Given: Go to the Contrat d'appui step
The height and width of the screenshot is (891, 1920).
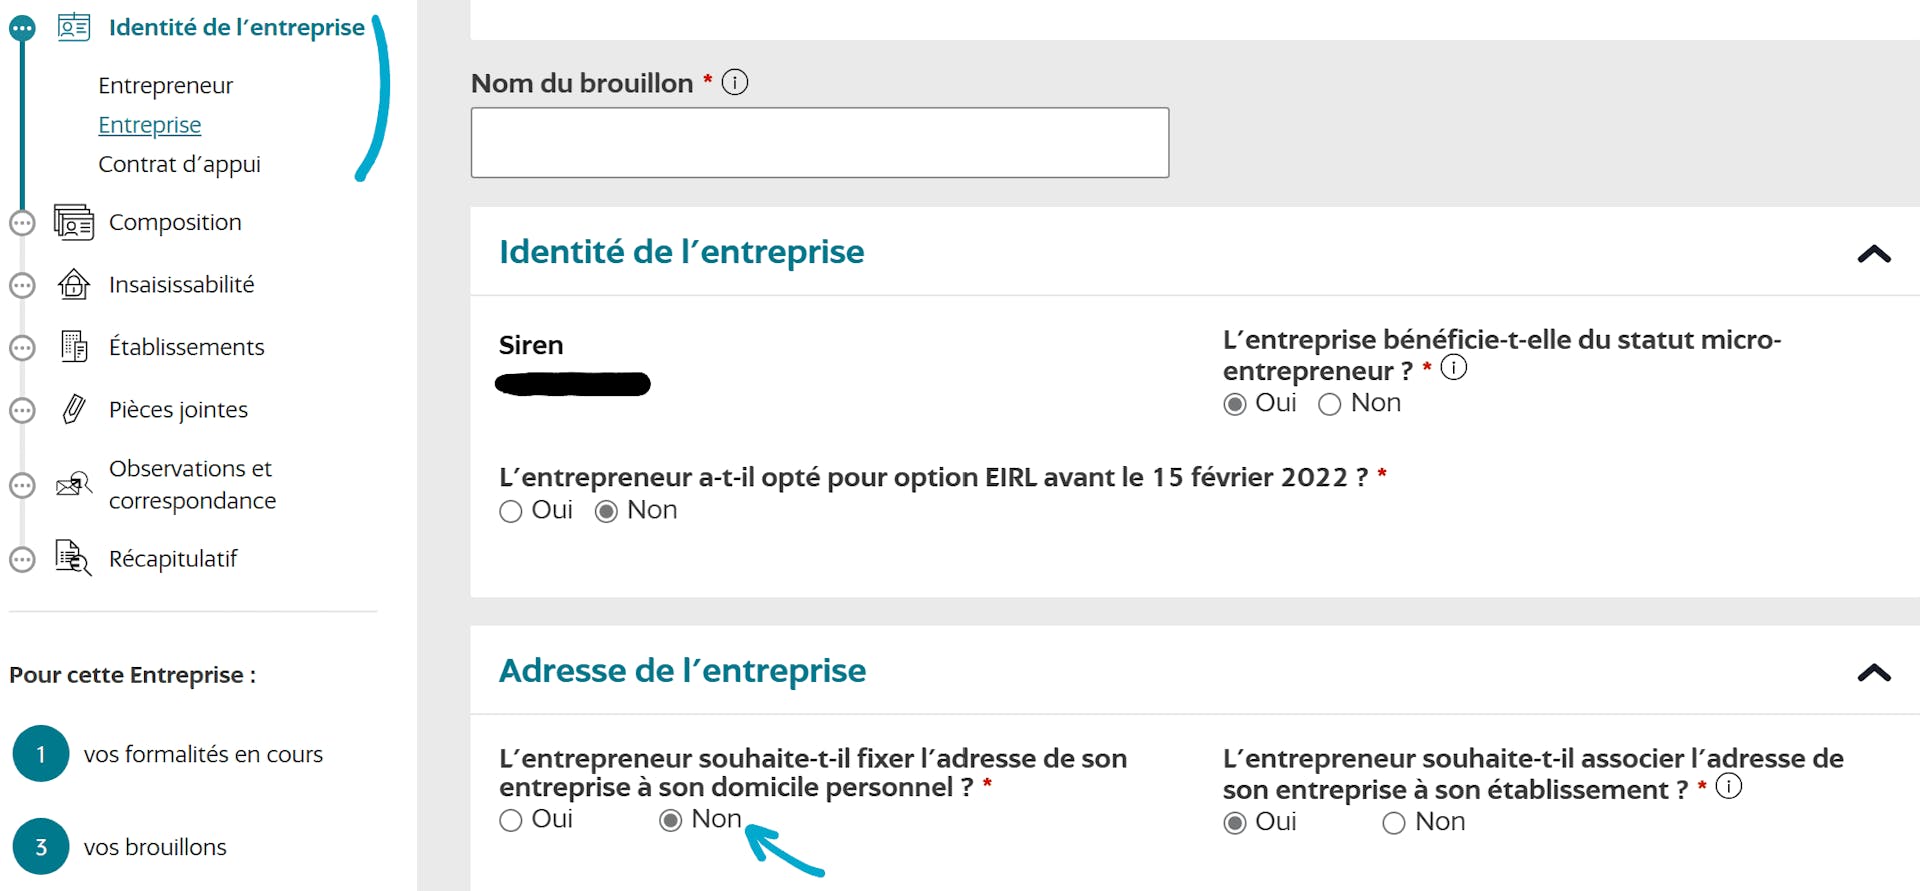Looking at the screenshot, I should [179, 164].
